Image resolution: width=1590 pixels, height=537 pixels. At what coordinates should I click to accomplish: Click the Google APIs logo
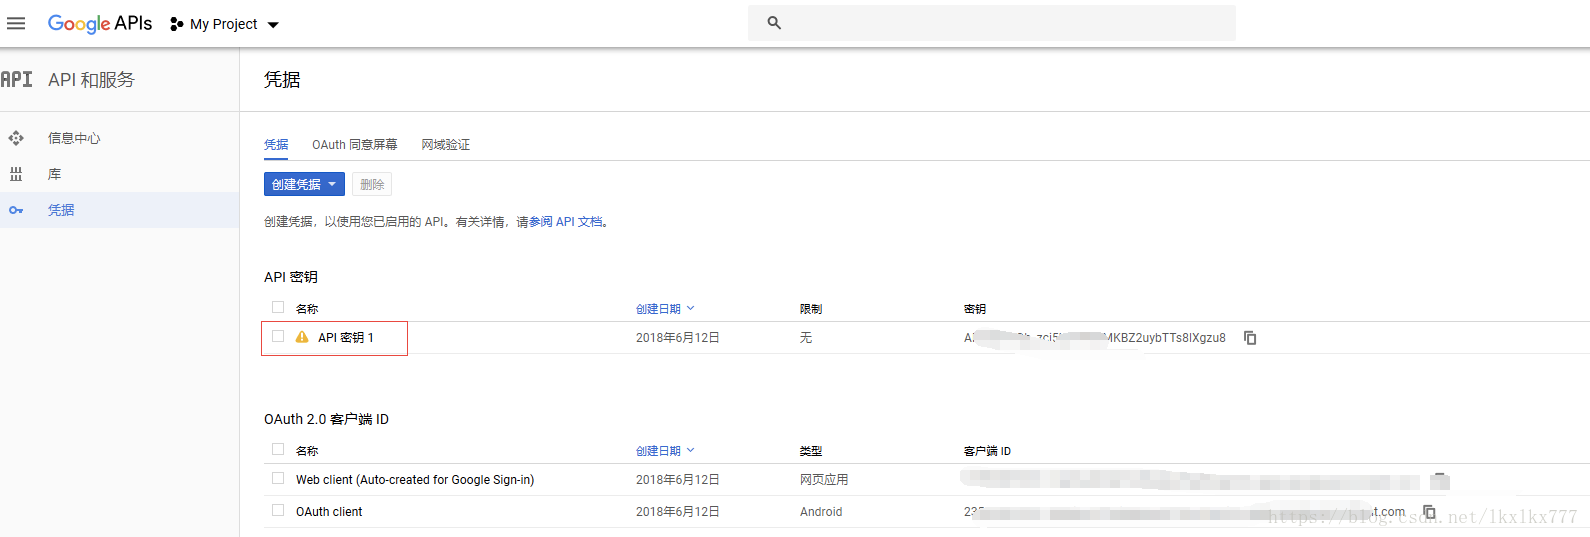click(x=100, y=23)
